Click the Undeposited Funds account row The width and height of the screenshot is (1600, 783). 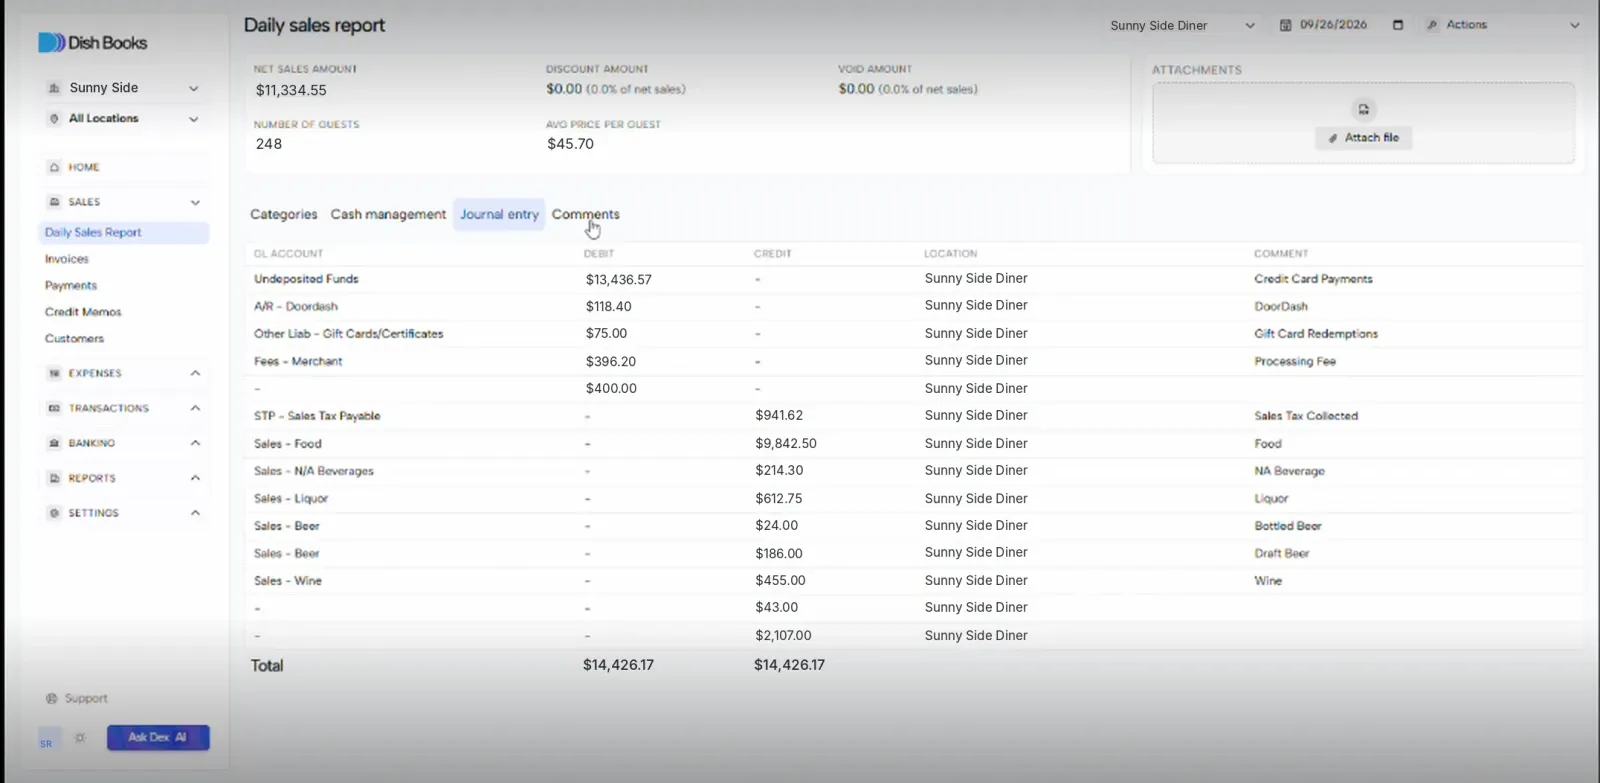click(913, 279)
